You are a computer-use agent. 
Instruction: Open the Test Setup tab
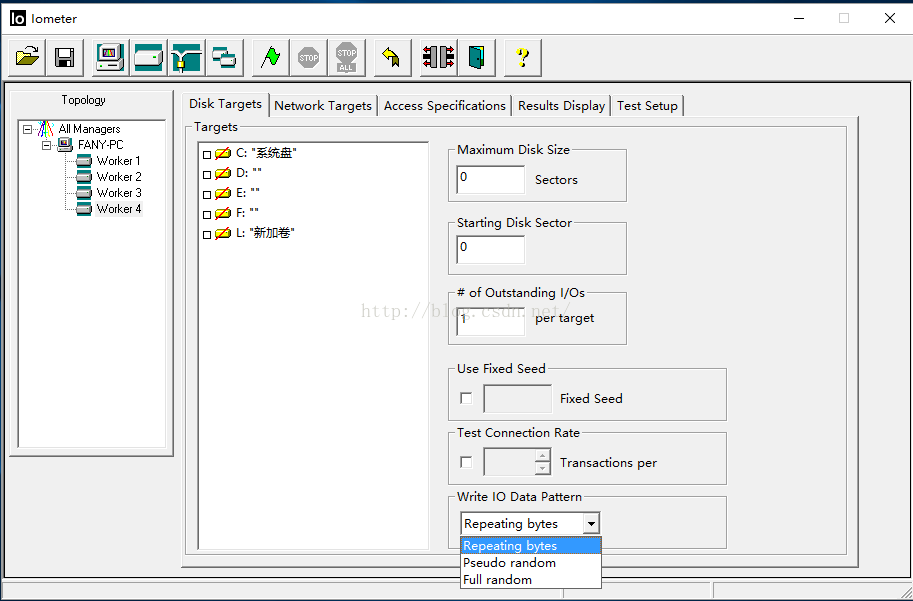click(647, 106)
